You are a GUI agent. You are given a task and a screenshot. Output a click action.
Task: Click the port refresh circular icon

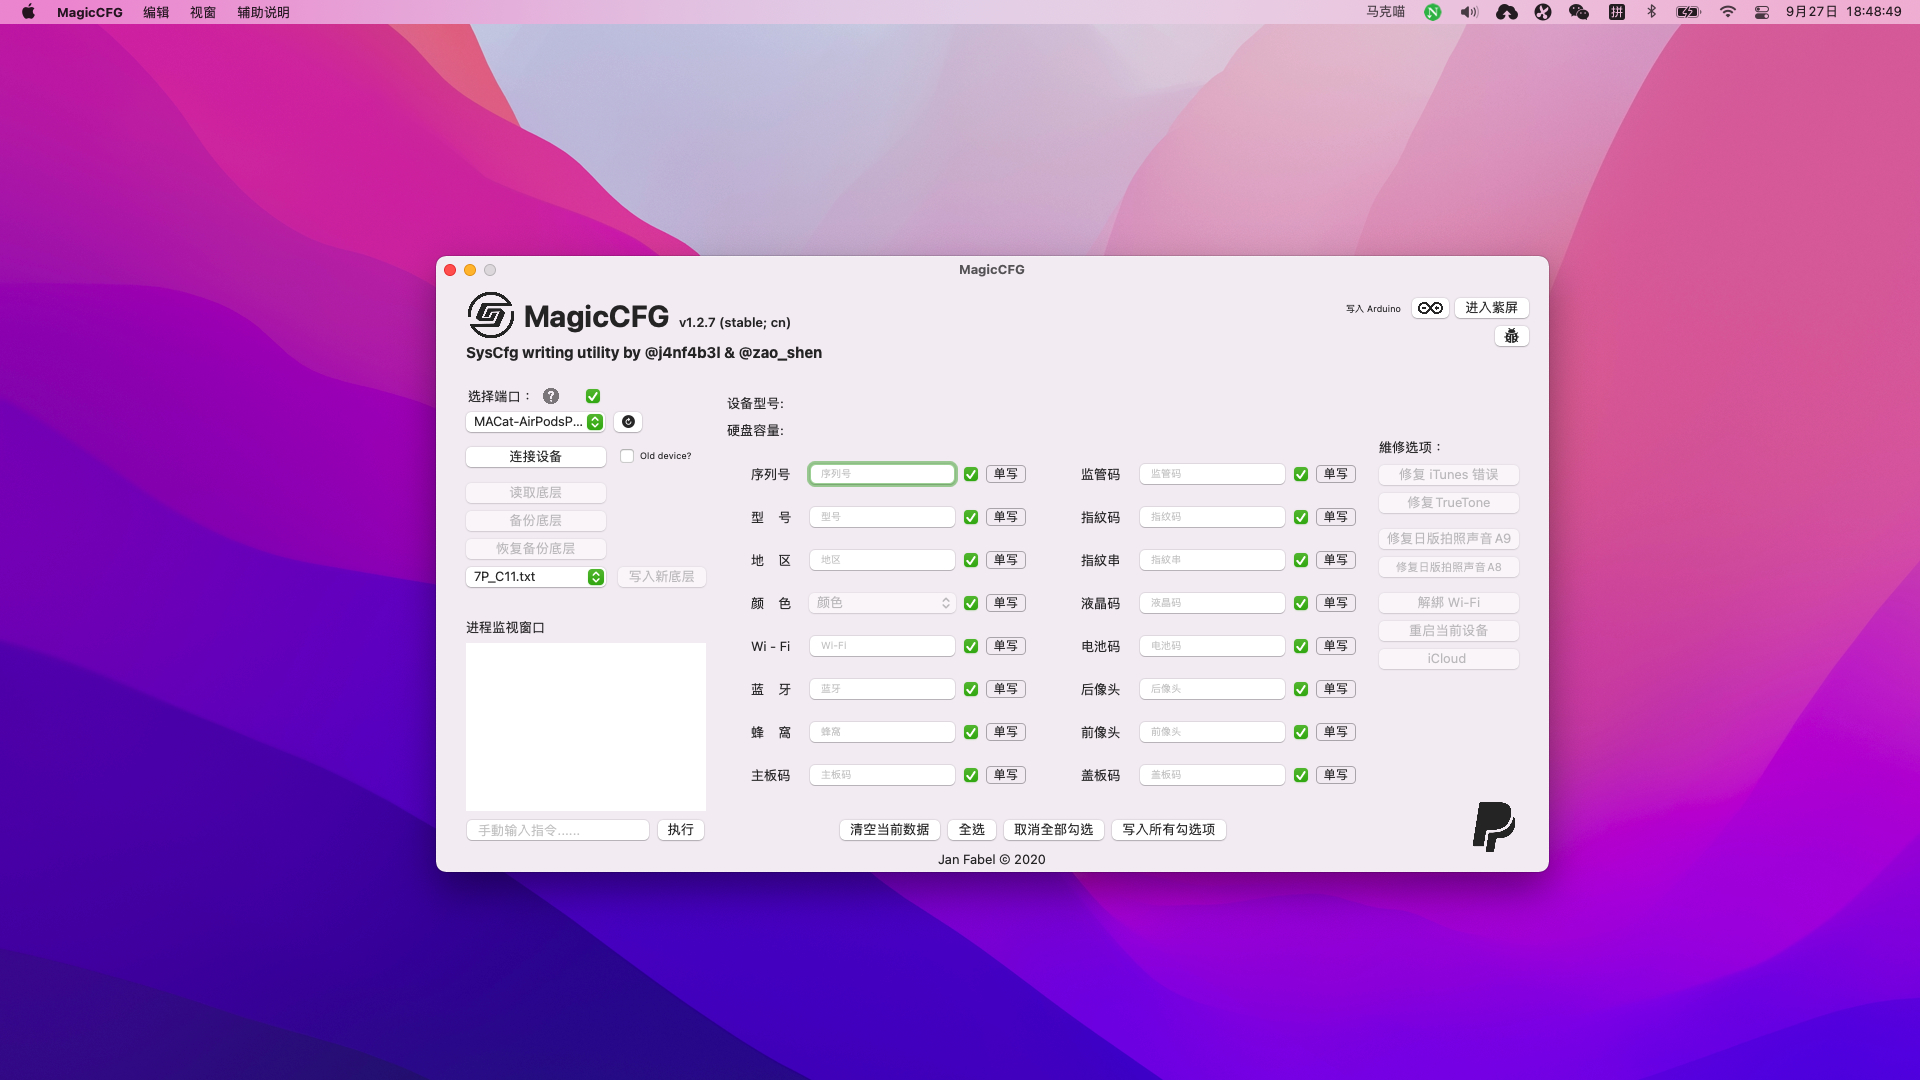pos(628,422)
